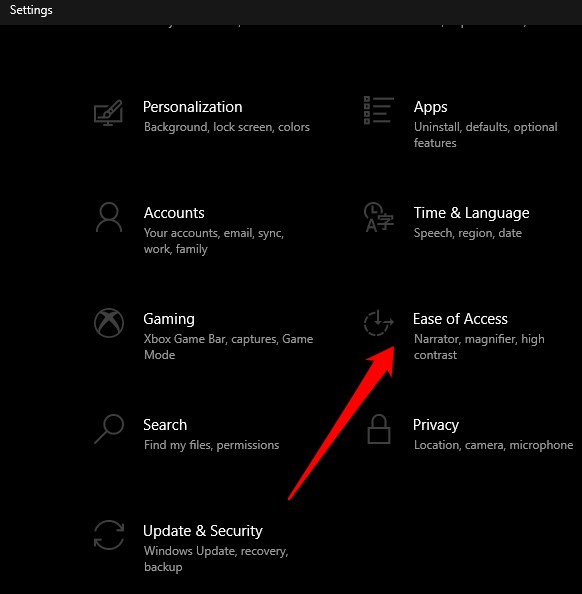This screenshot has height=594, width=582.
Task: Click 'Windows Update, recovery, backup' description
Action: click(216, 559)
